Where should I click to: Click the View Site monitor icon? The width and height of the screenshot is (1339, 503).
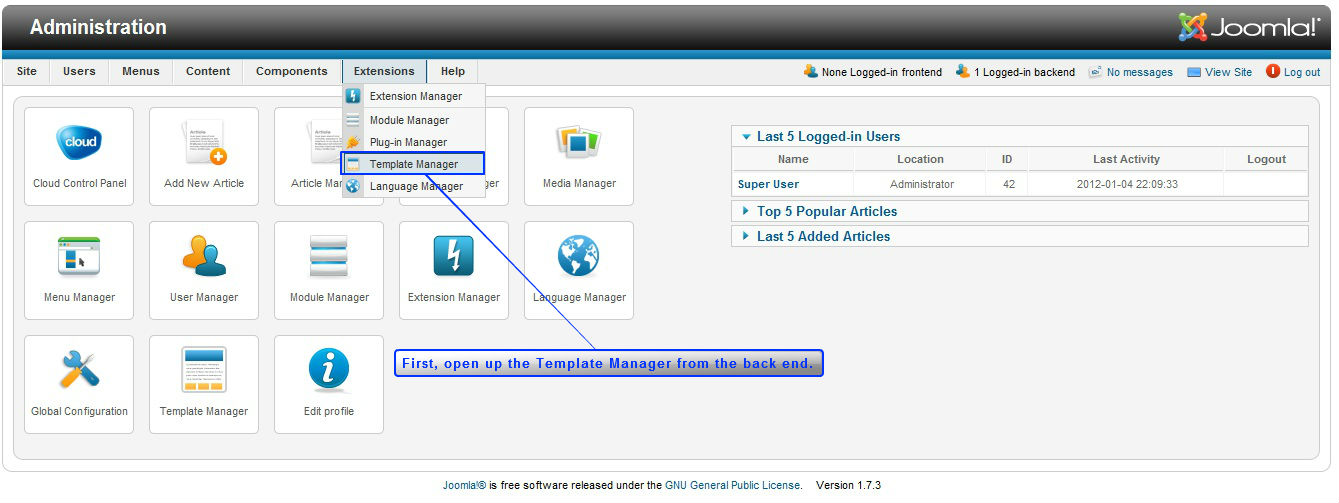[x=1194, y=72]
